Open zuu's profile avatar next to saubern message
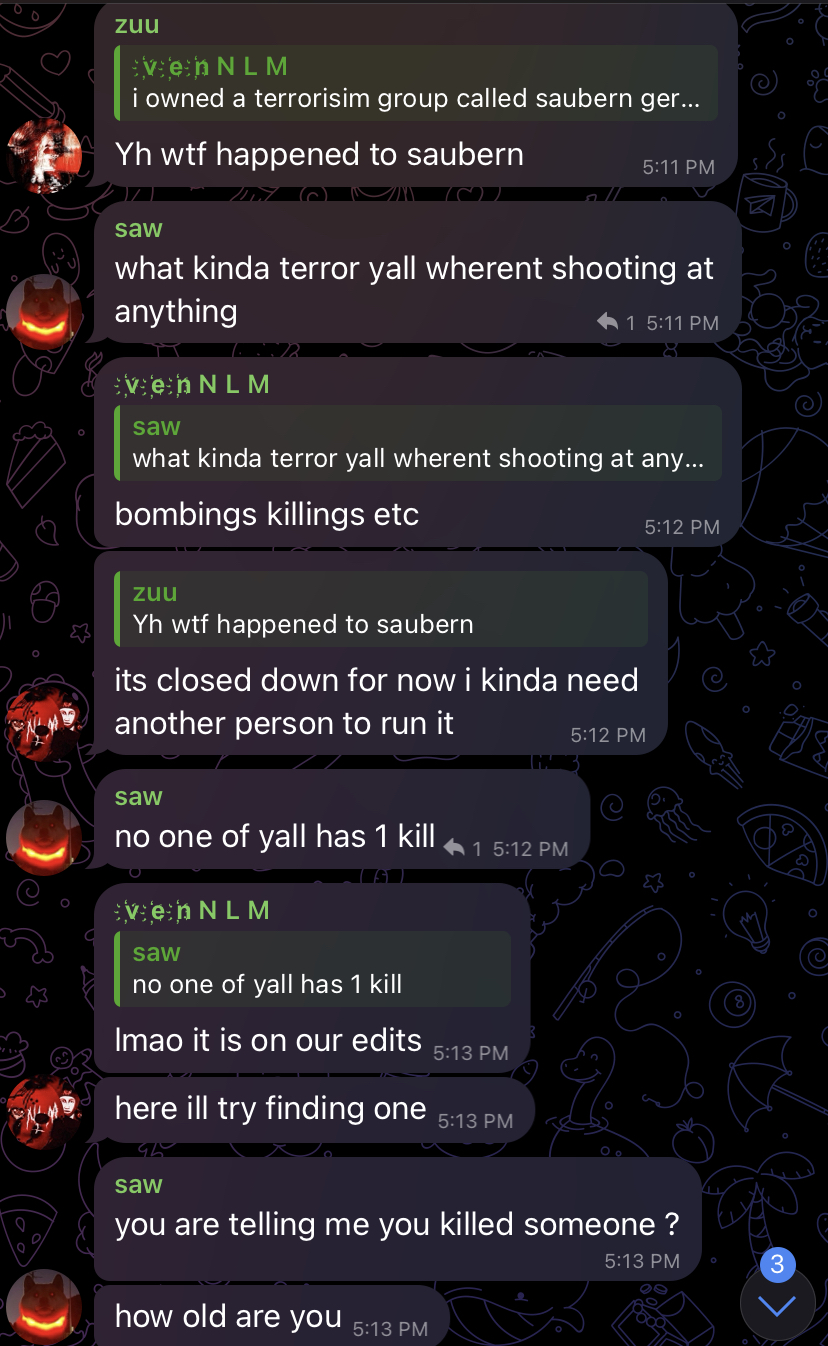Screen dimensions: 828x1346 tap(44, 155)
